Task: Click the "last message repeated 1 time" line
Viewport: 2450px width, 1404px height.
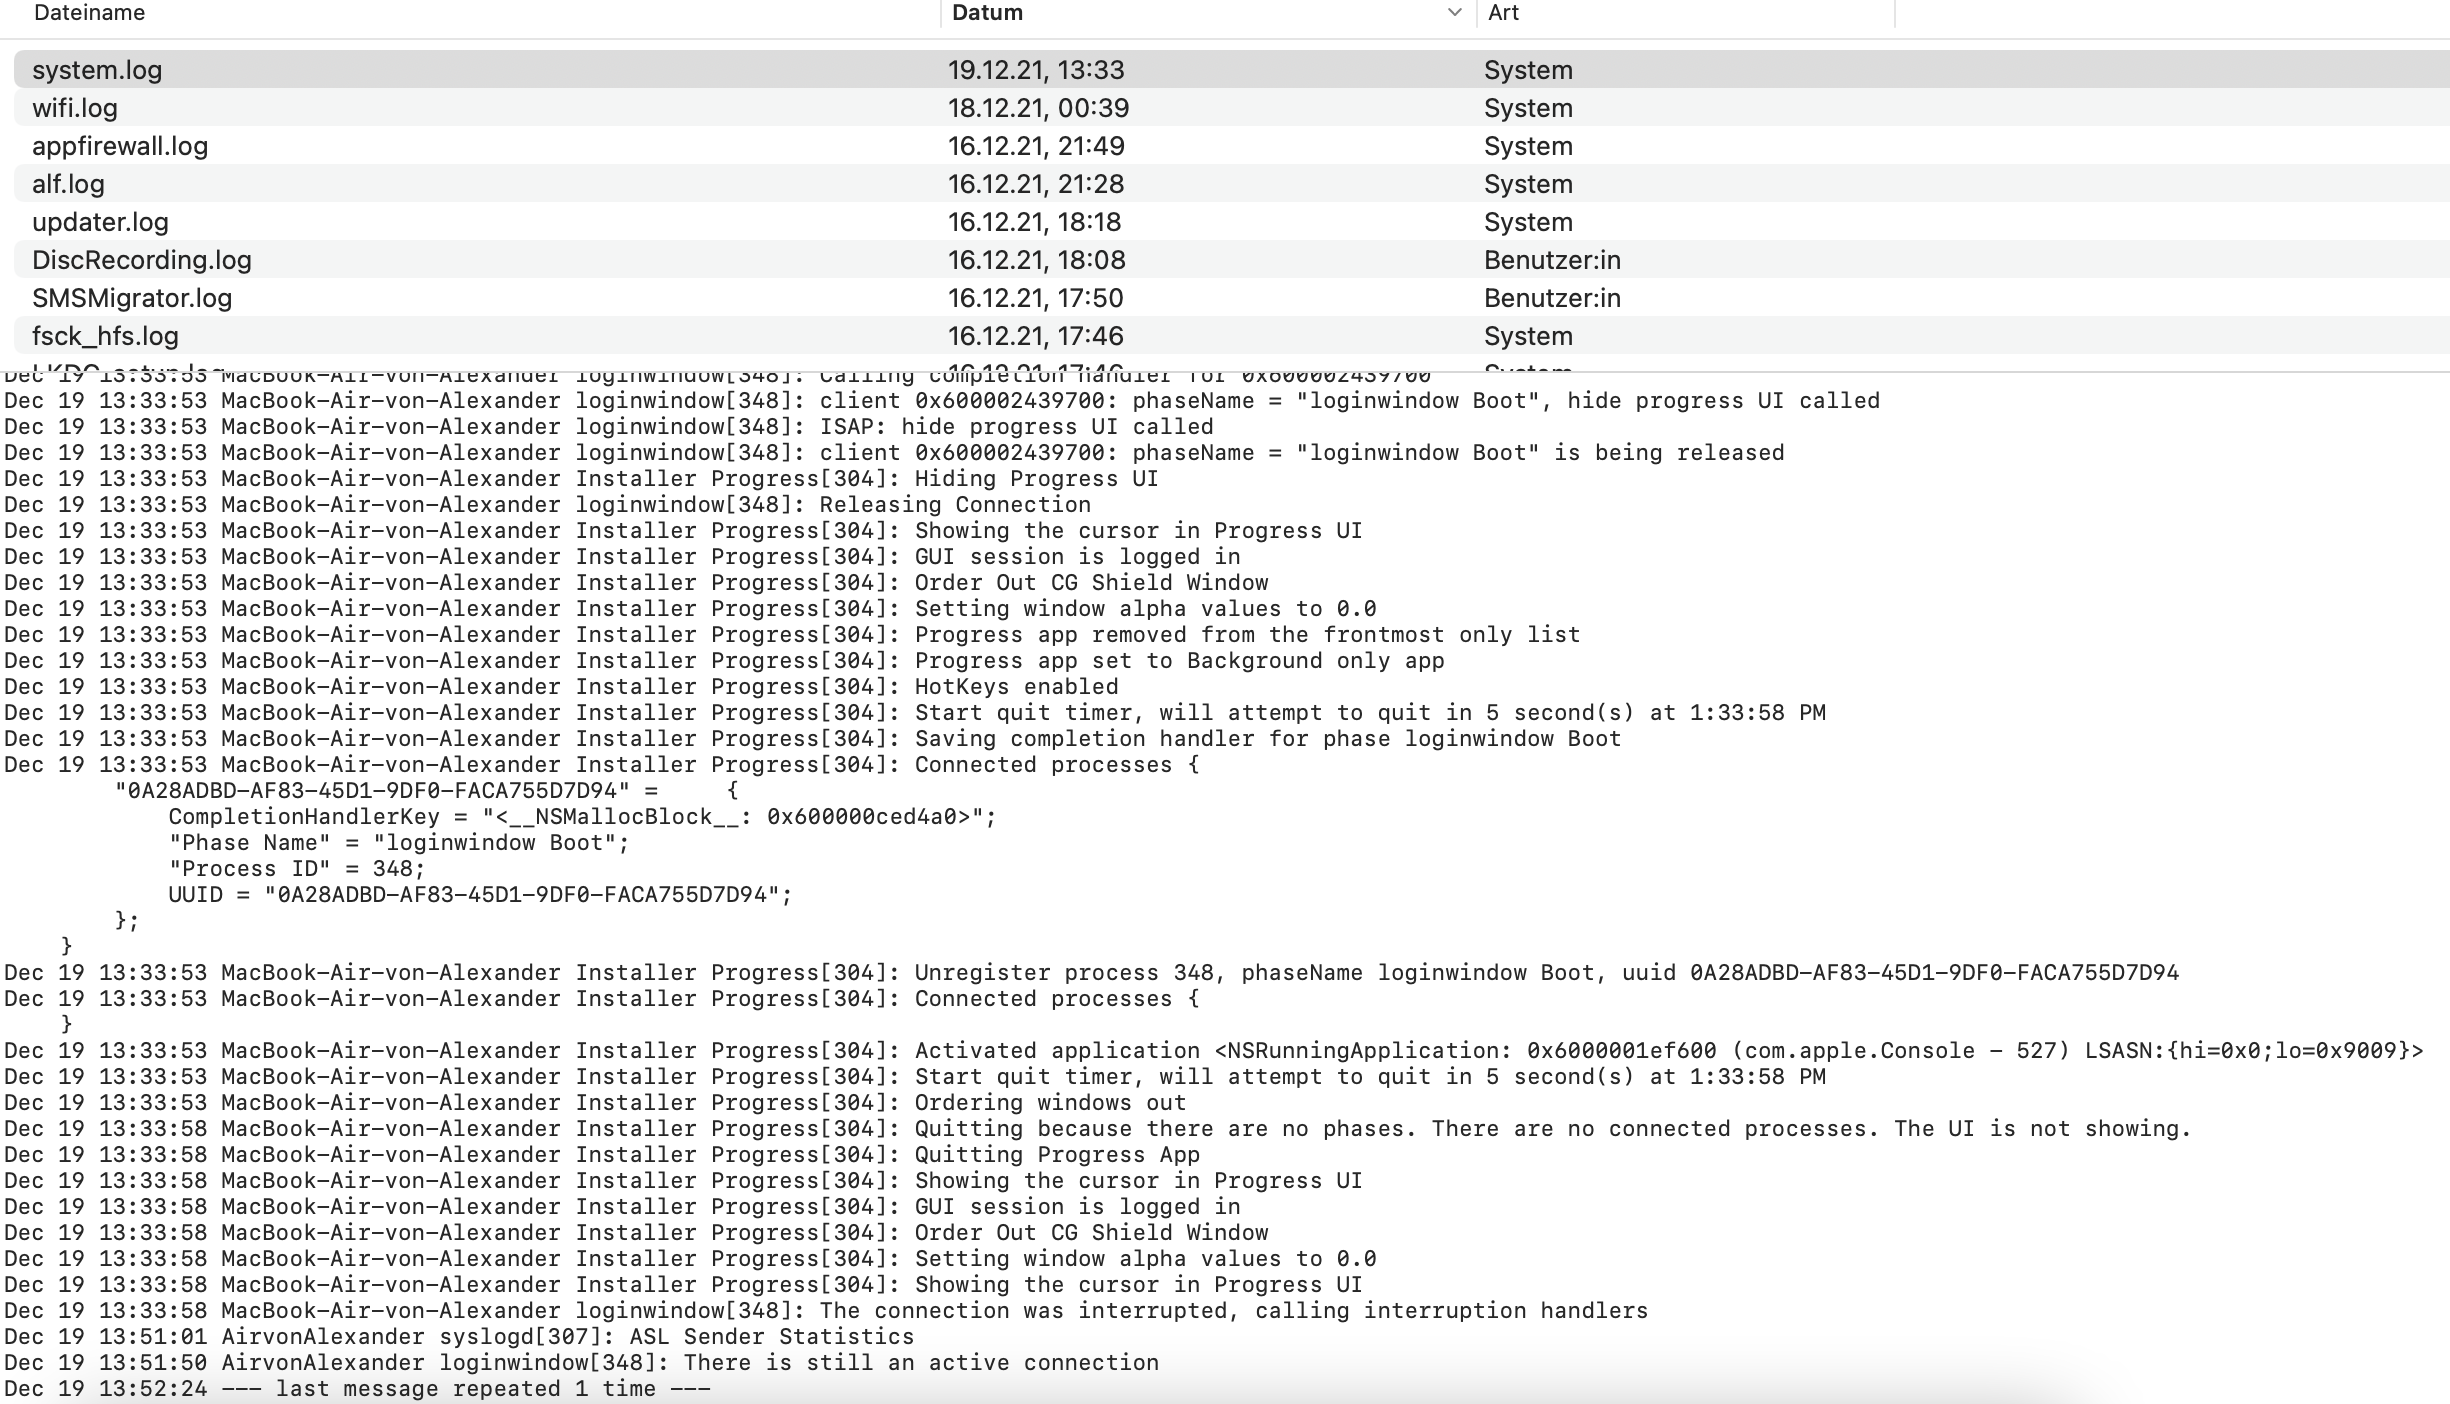Action: click(465, 1388)
